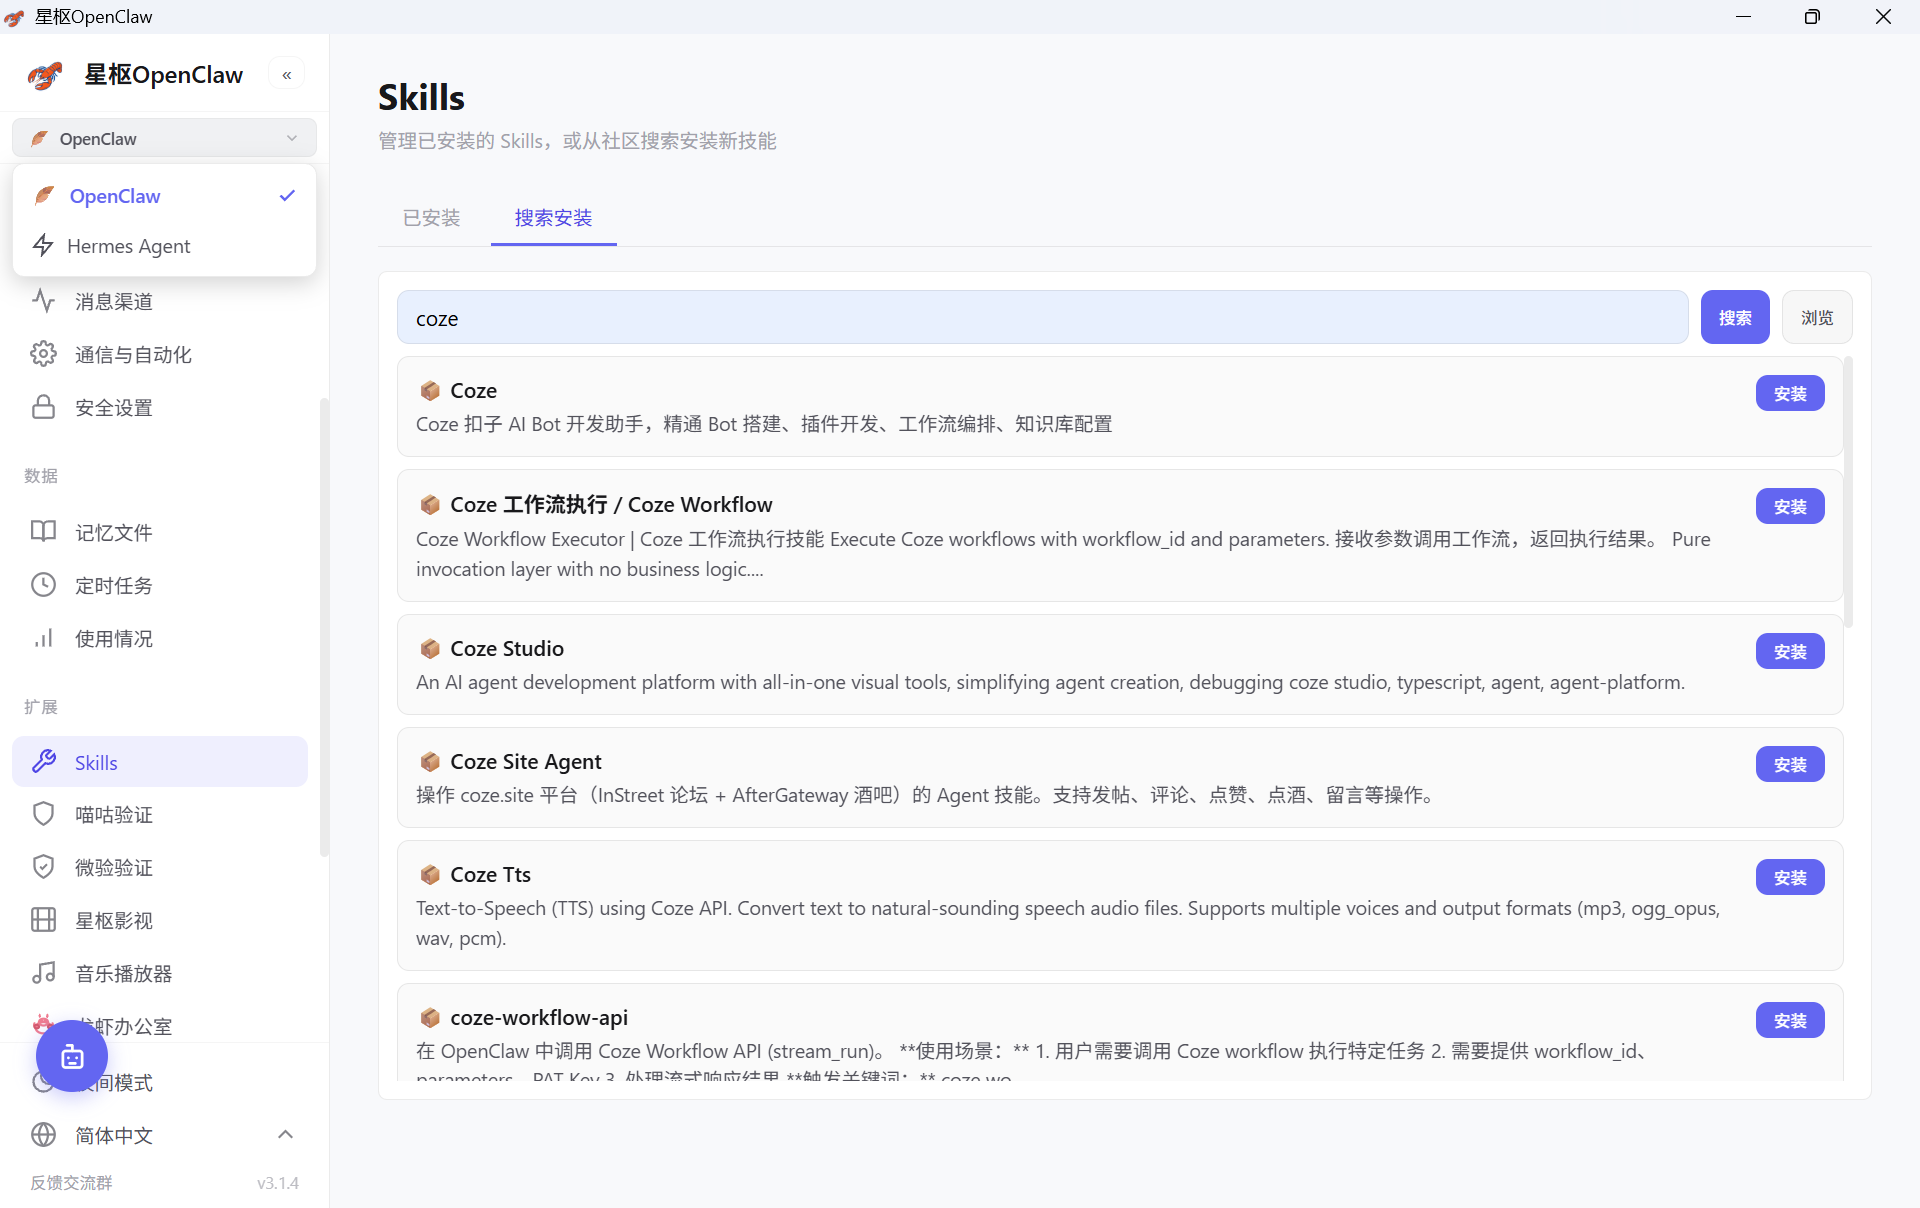Image resolution: width=1920 pixels, height=1208 pixels.
Task: Click the clock icon for 定时任务
Action: (43, 585)
